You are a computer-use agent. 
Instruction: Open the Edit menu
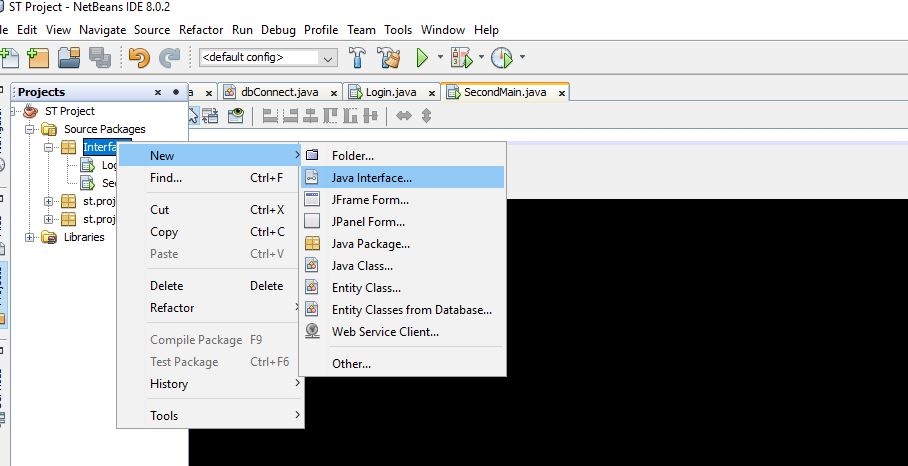(27, 30)
